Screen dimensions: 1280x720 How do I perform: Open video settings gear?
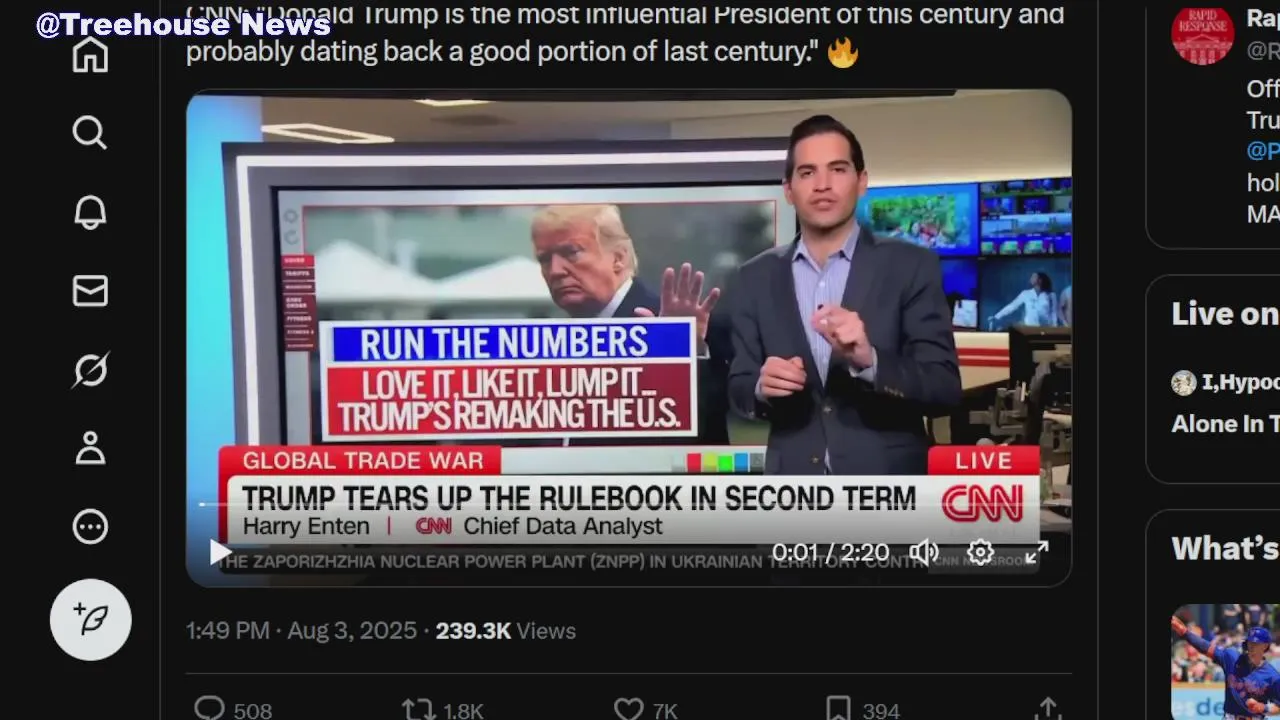(x=980, y=552)
